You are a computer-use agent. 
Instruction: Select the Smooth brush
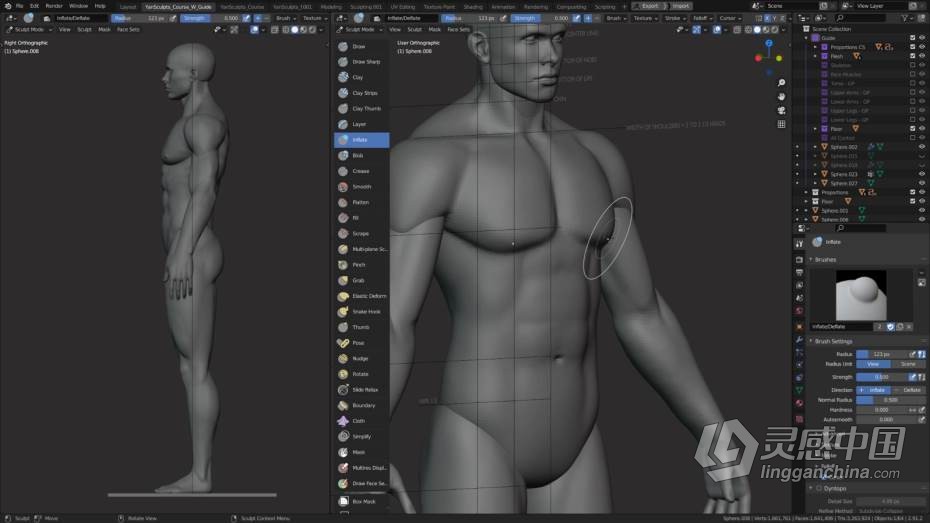pyautogui.click(x=362, y=187)
